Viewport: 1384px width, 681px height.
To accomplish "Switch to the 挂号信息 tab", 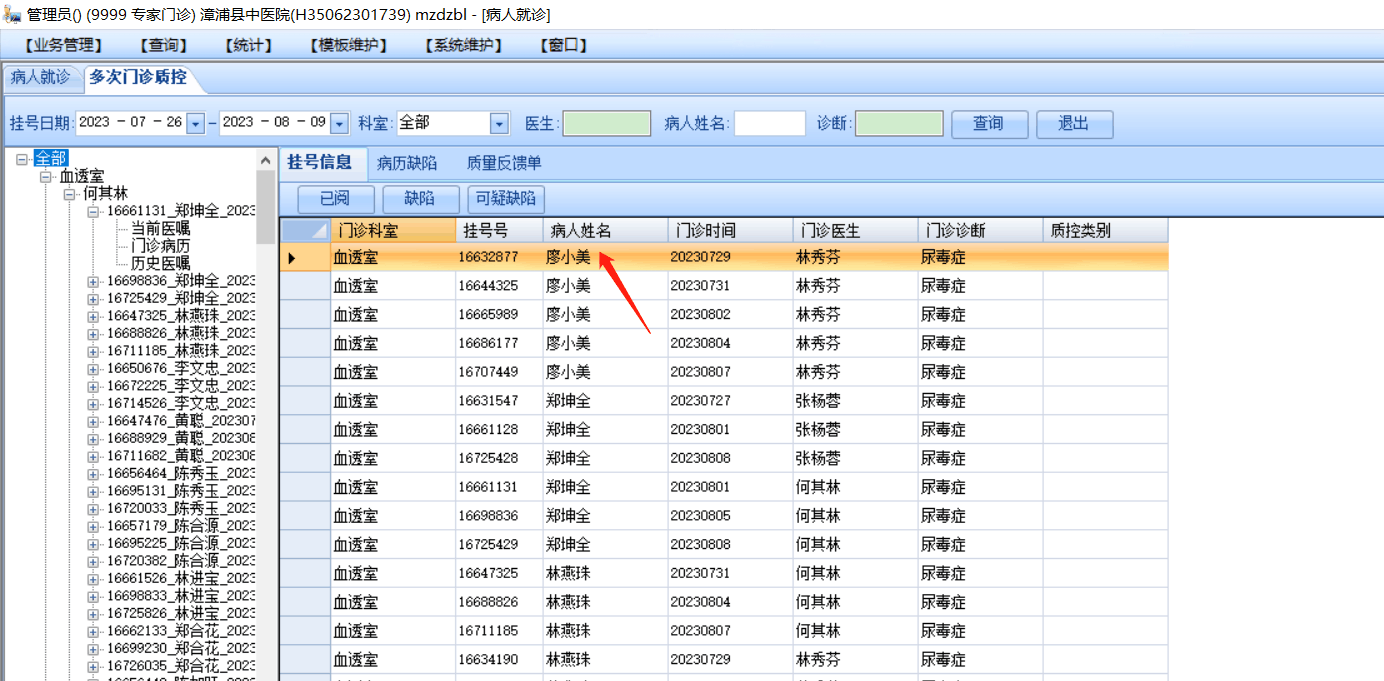I will coord(319,163).
